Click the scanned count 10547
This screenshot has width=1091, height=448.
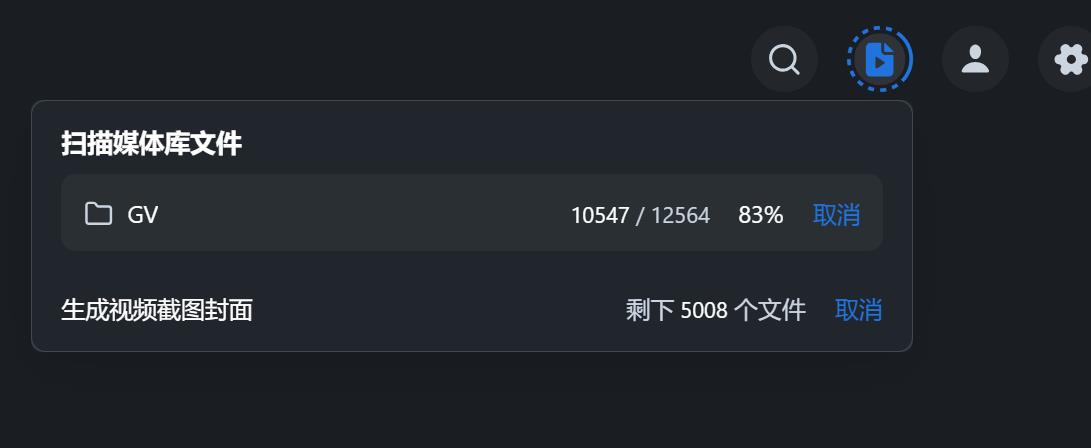(x=600, y=215)
